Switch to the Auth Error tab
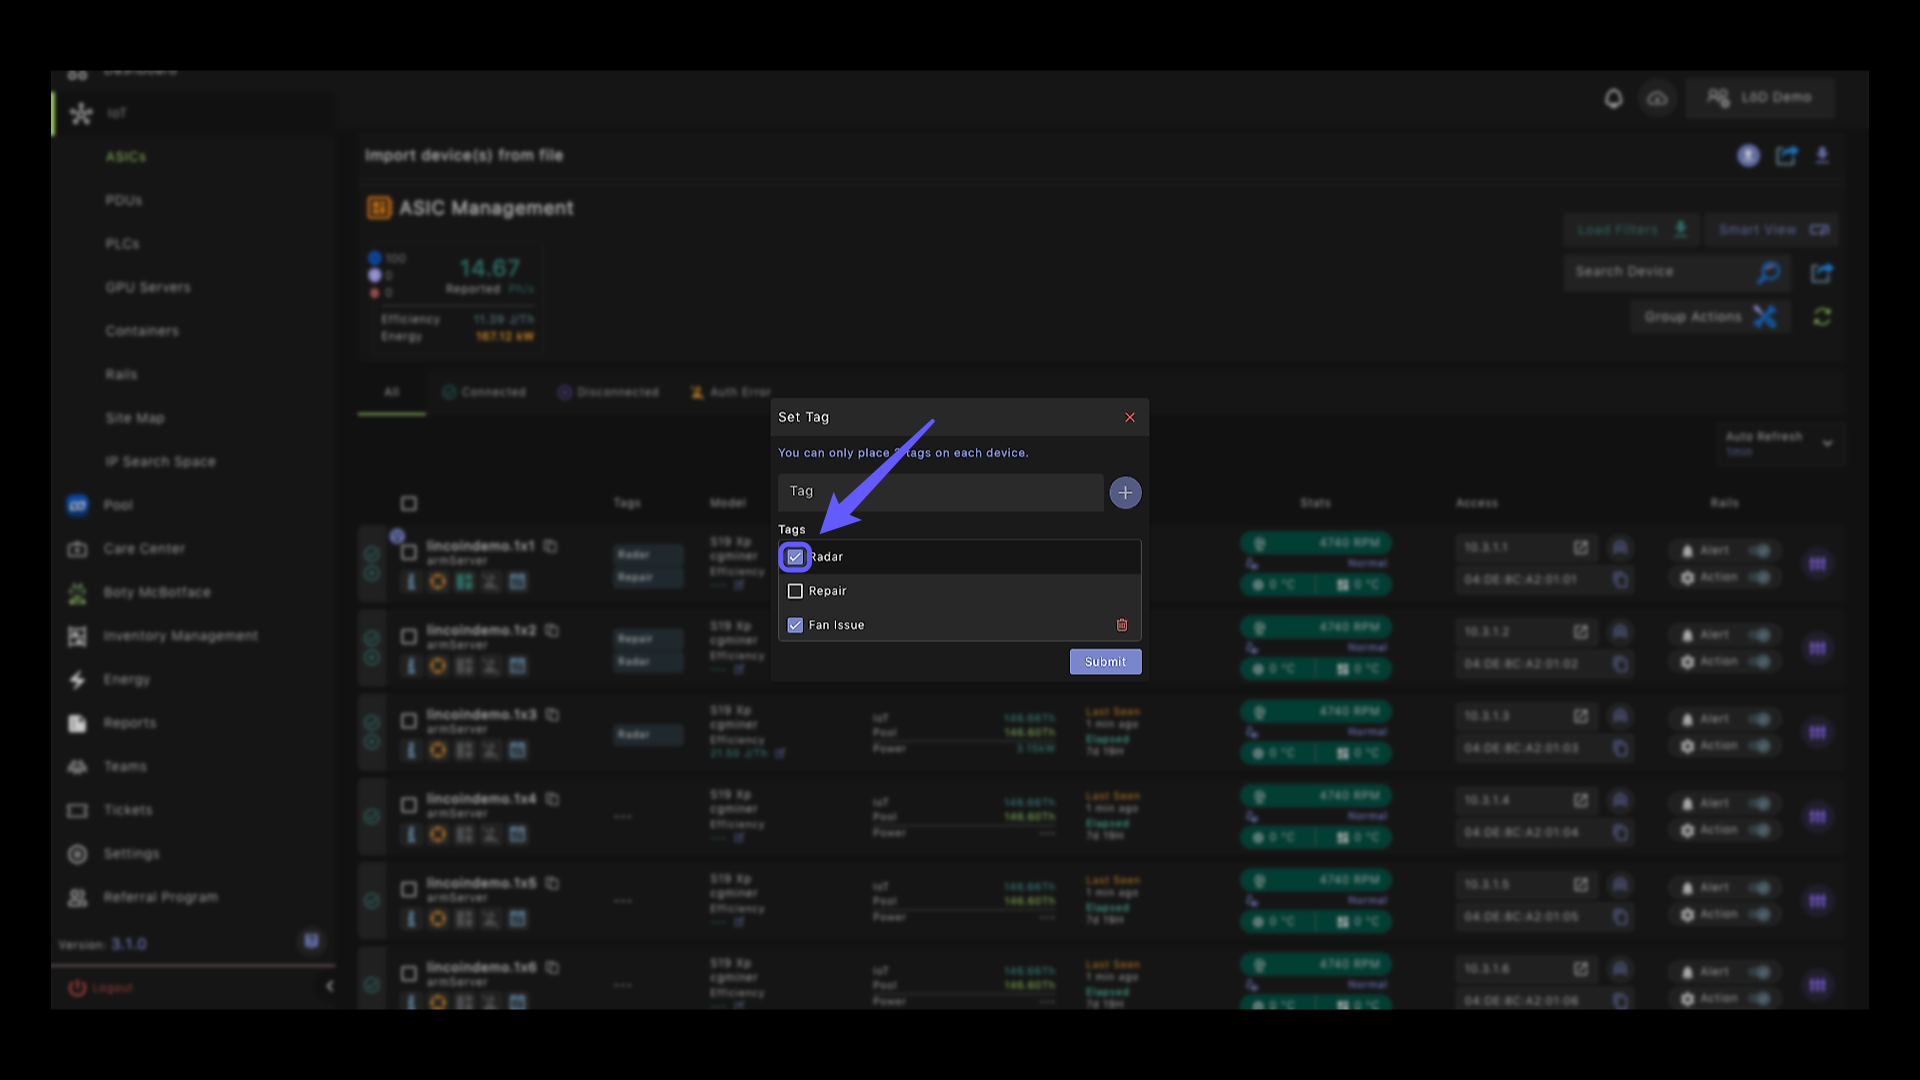Screen dimensions: 1920x1080 (731, 393)
